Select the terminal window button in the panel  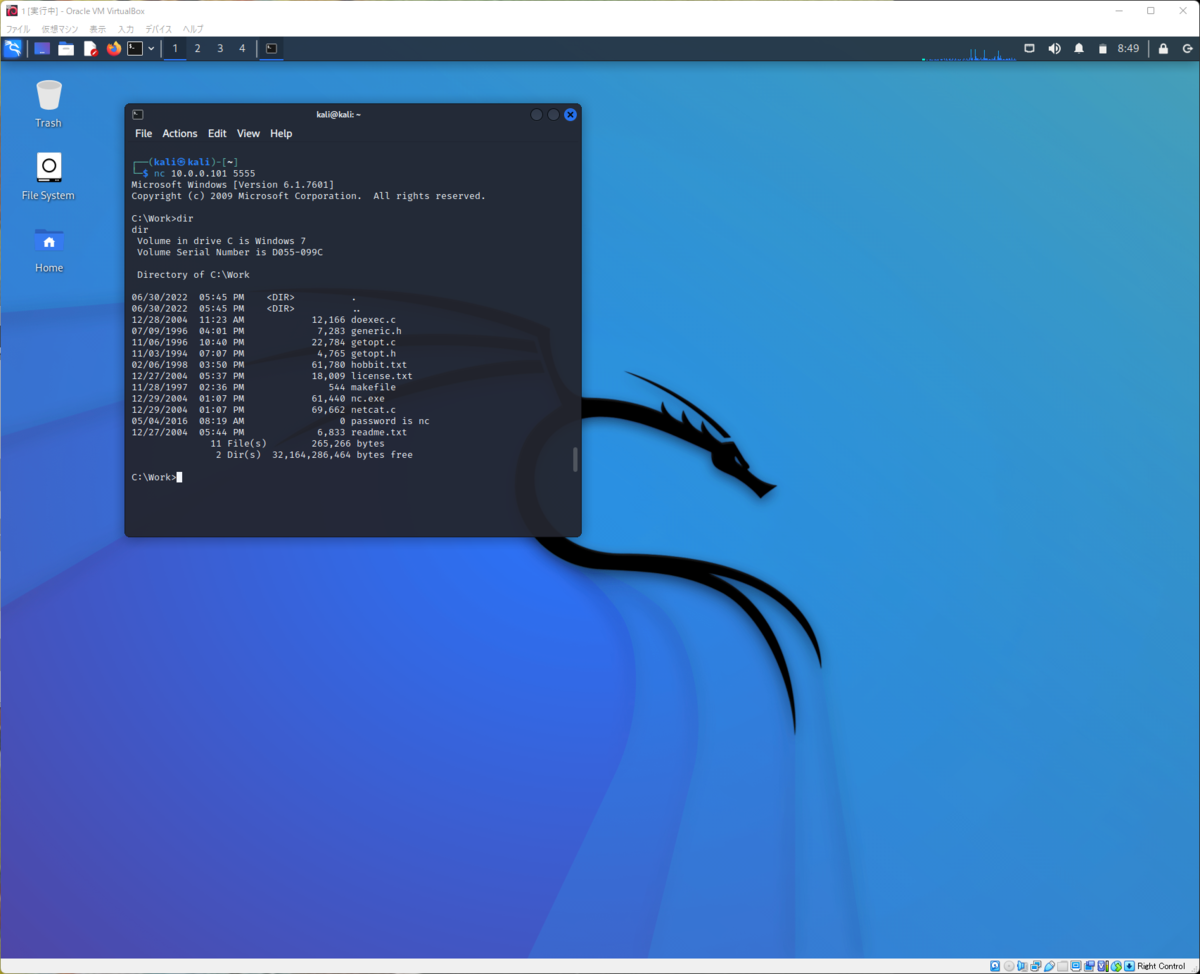[271, 48]
